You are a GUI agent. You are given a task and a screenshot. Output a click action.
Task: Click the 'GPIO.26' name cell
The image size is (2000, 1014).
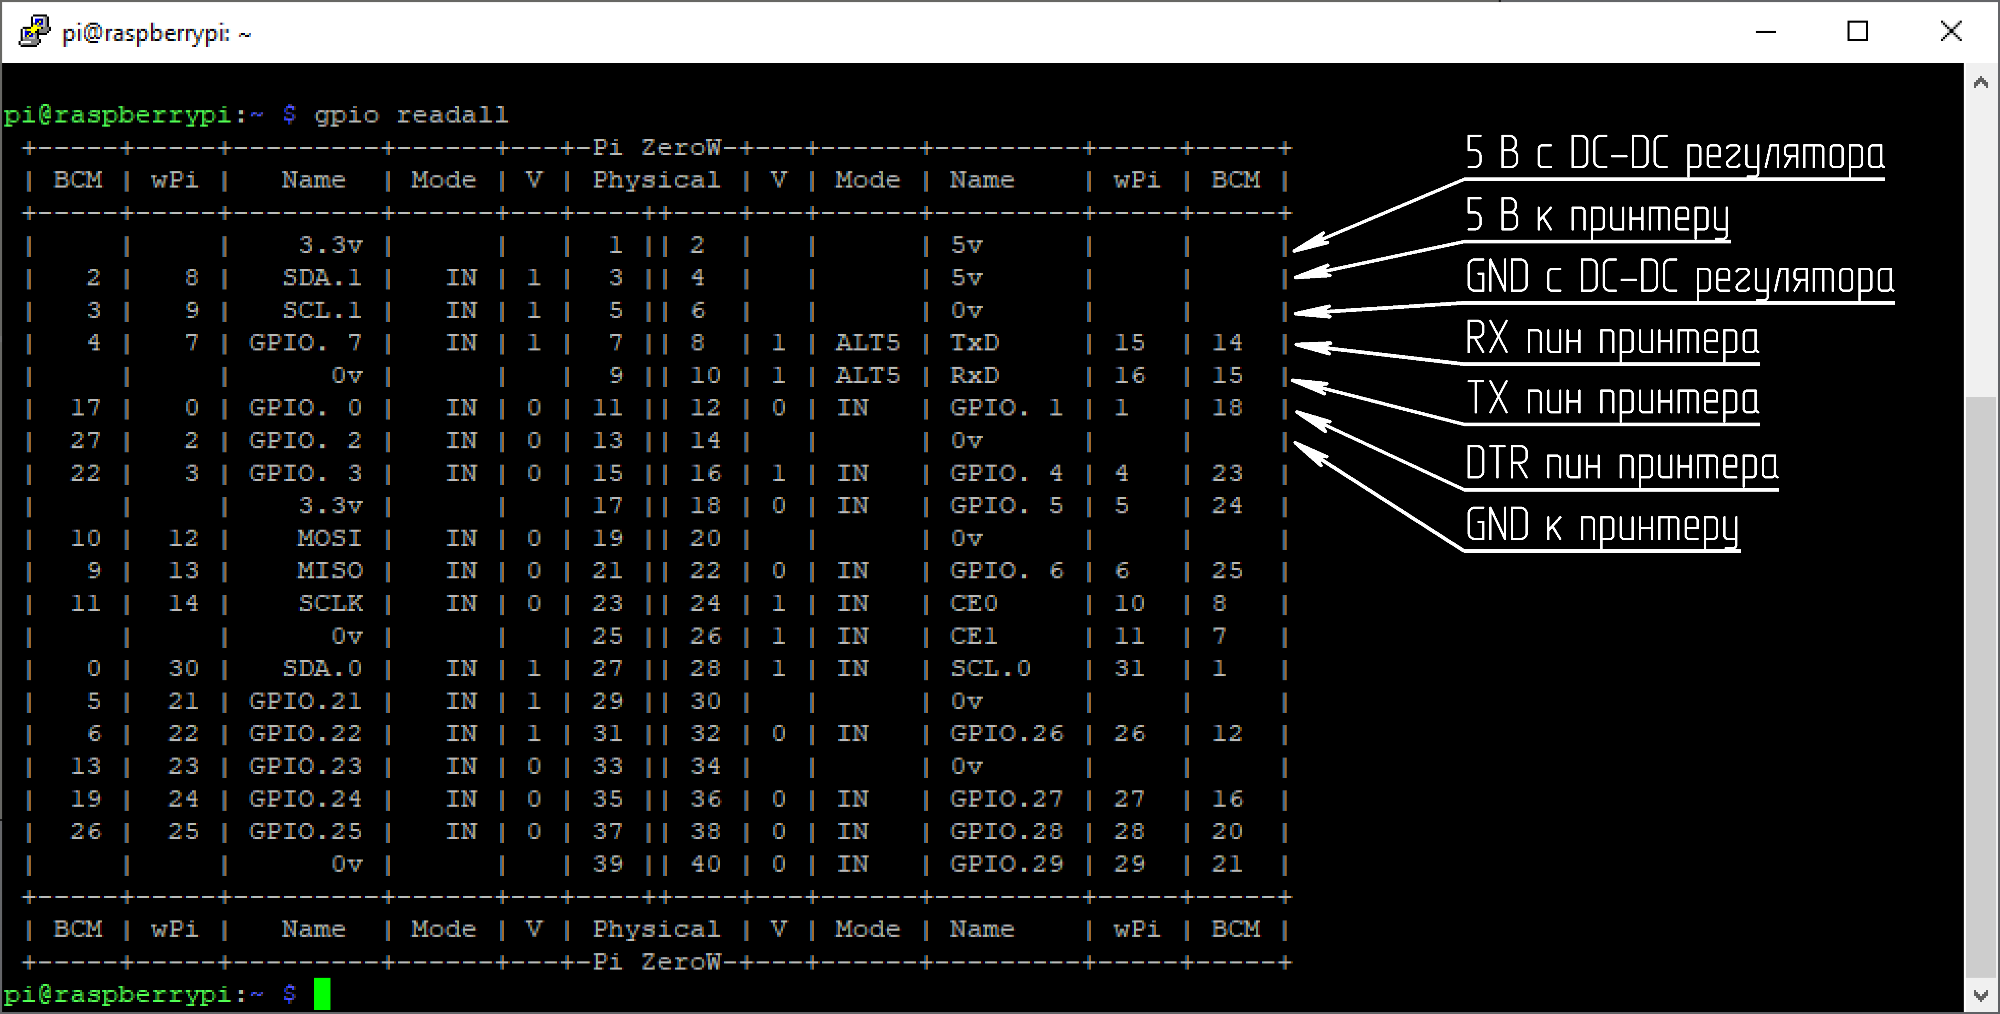1007,733
